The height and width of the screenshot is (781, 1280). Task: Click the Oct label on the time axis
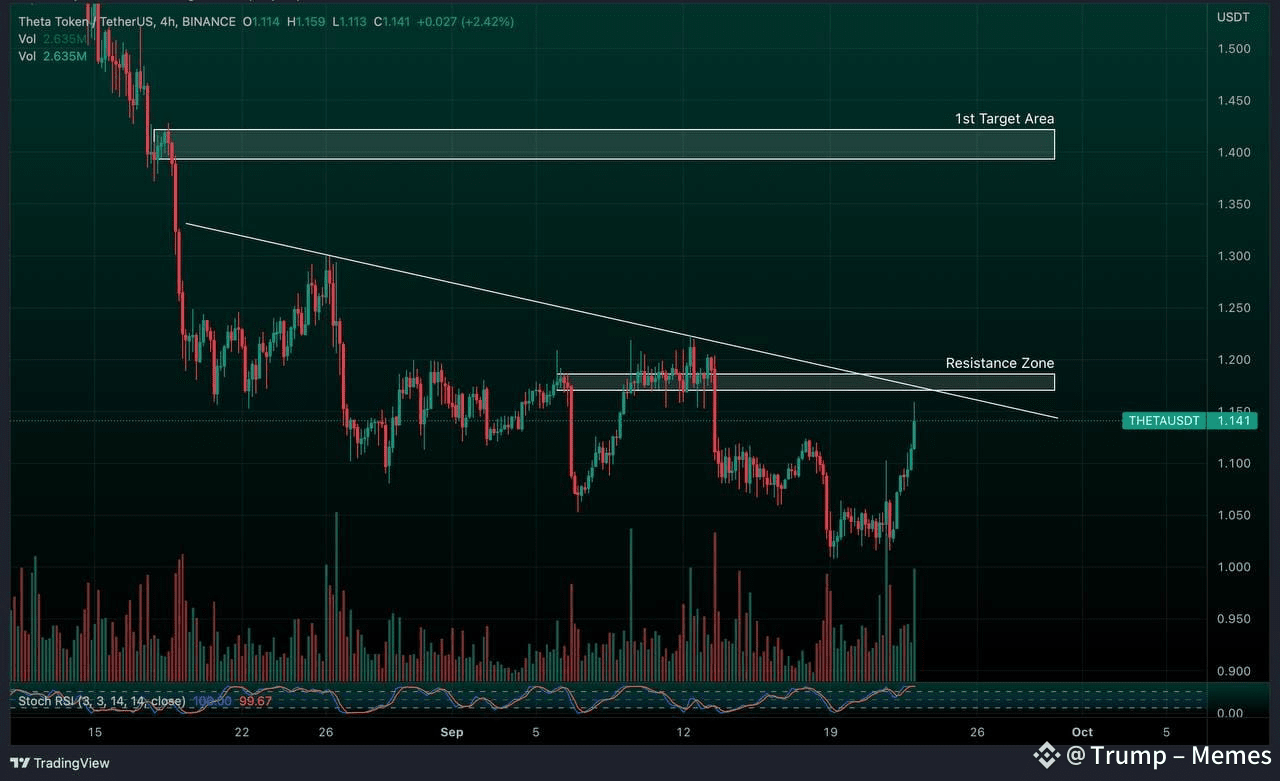[1082, 732]
